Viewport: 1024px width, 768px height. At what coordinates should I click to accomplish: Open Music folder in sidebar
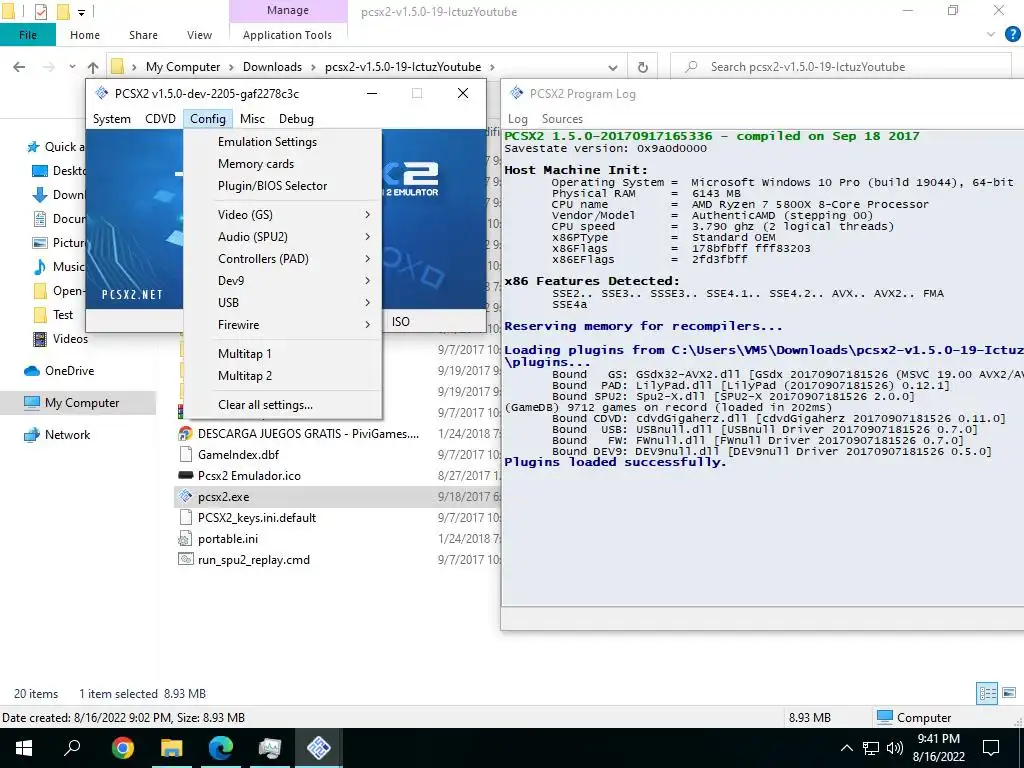(68, 266)
